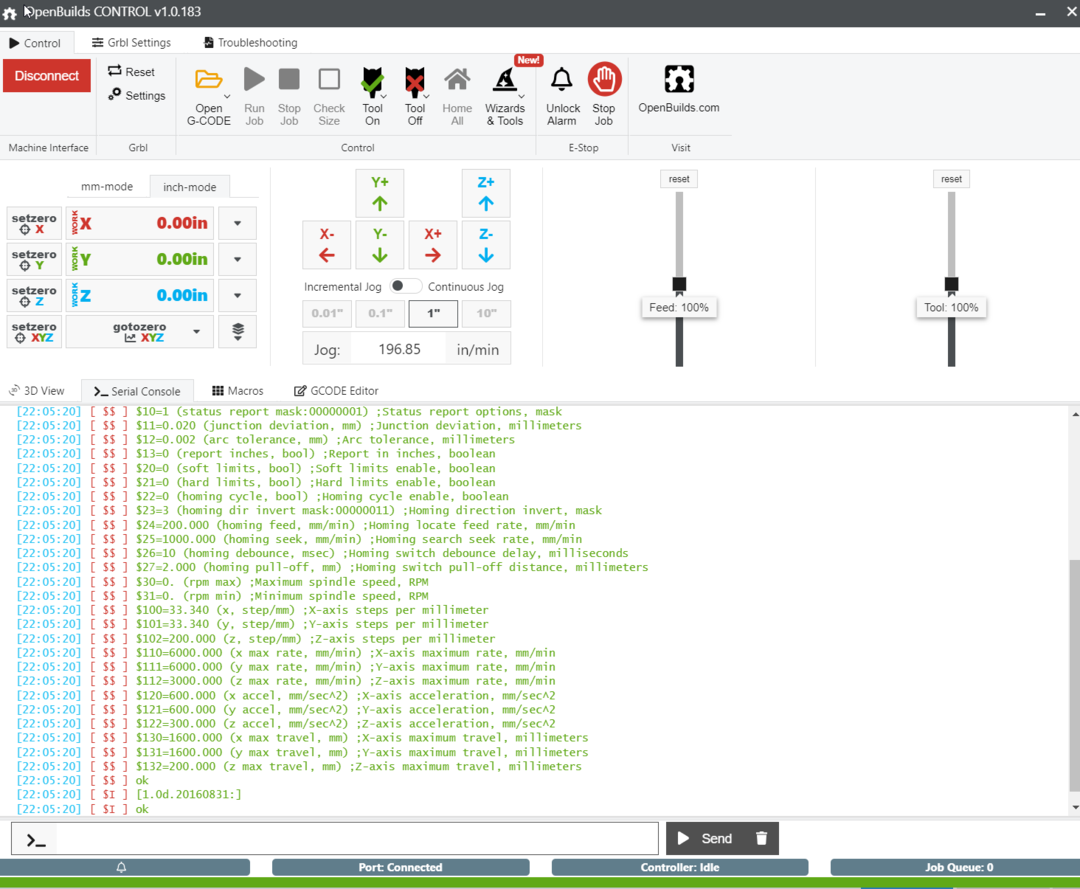
Task: Open the gotozero XYZ dropdown
Action: (x=196, y=331)
